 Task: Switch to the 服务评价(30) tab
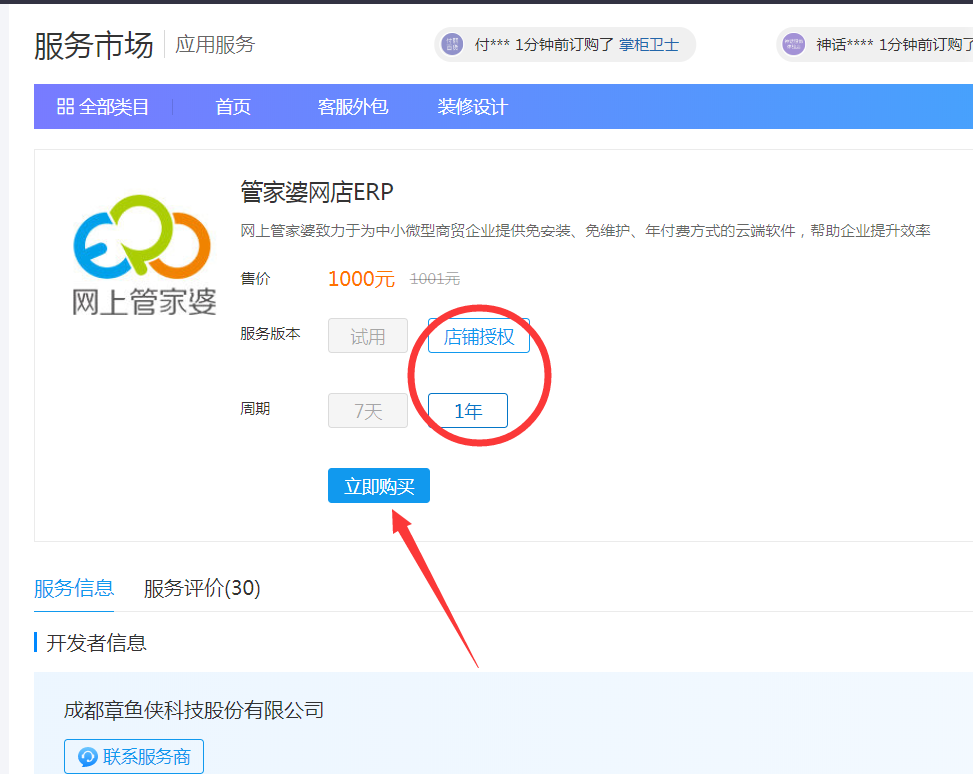click(202, 588)
